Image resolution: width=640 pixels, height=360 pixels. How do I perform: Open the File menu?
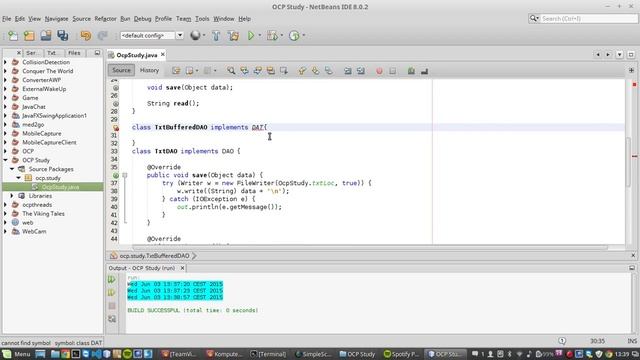(7, 19)
